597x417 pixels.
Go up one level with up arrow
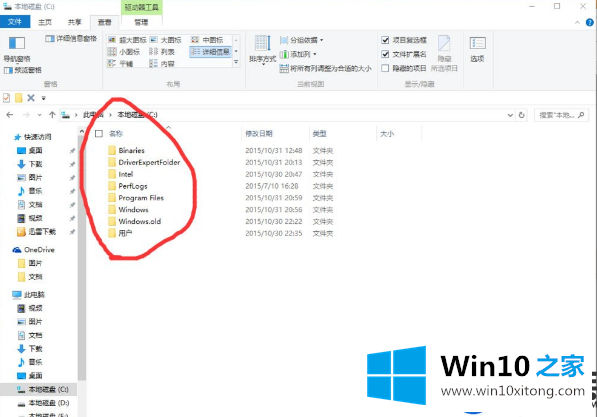pos(52,115)
